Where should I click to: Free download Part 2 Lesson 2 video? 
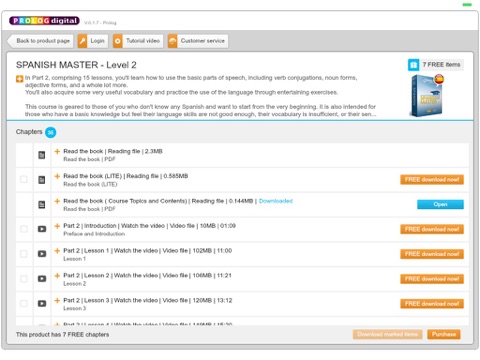(x=432, y=279)
